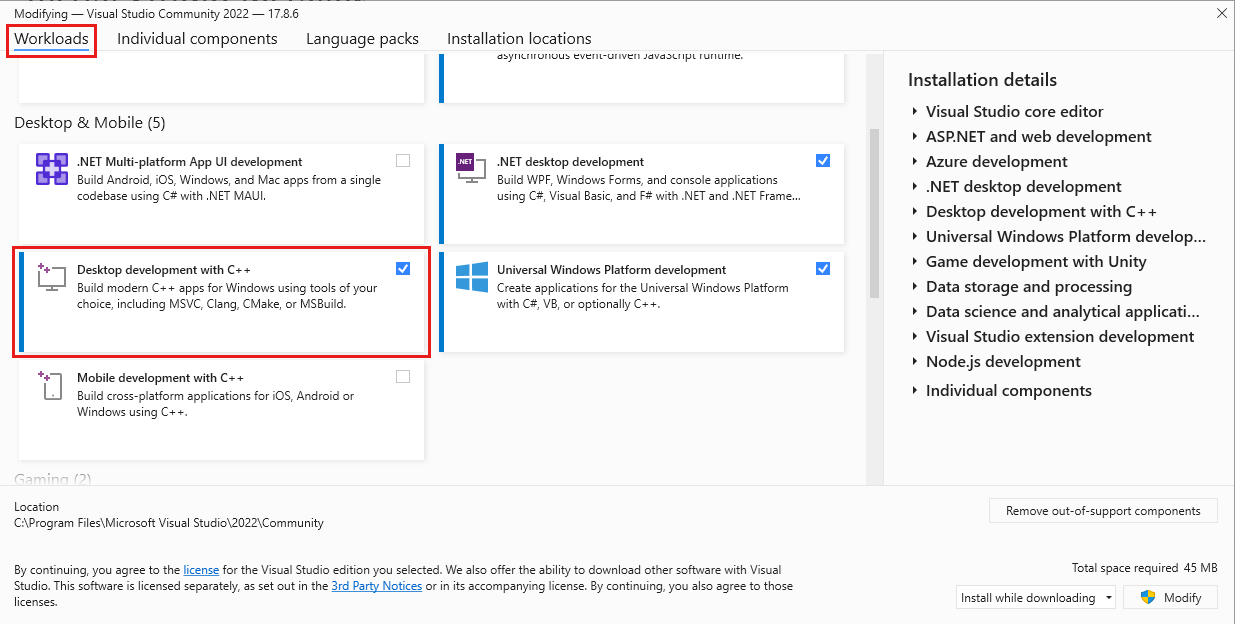Switch to the Individual components tab
Image resolution: width=1235 pixels, height=624 pixels.
197,39
